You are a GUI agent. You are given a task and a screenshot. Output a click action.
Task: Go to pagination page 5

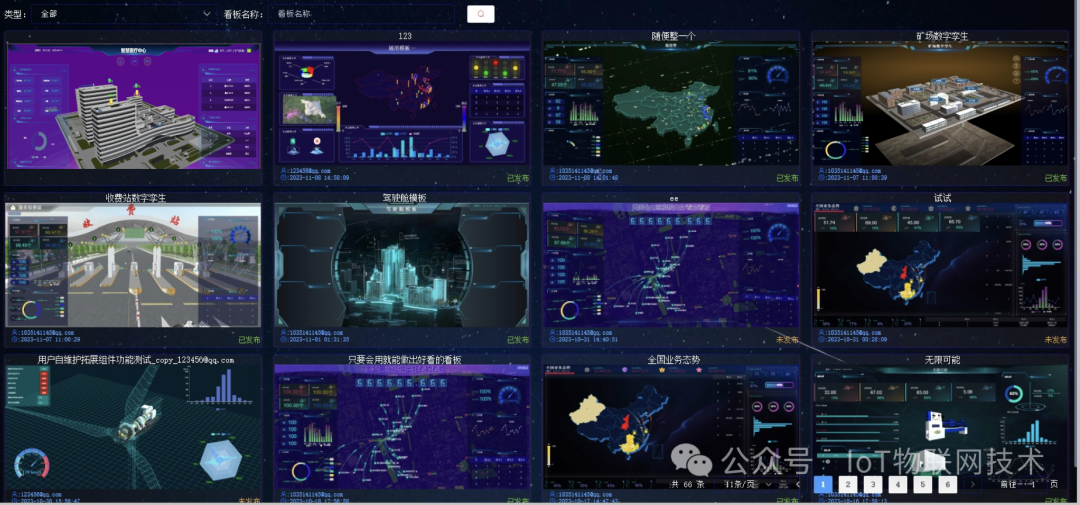[x=922, y=484]
